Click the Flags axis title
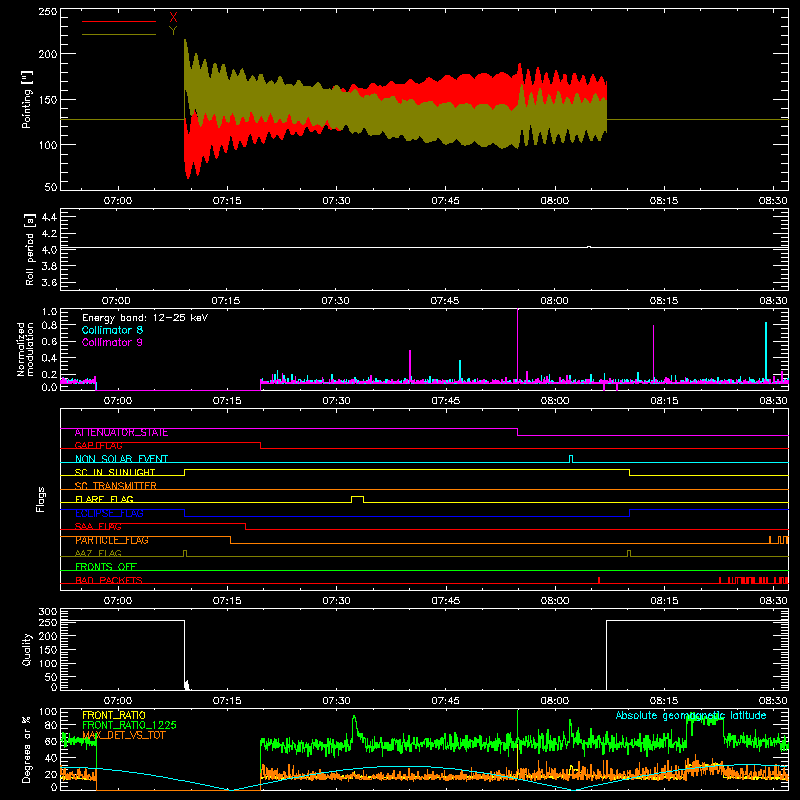 pos(41,499)
